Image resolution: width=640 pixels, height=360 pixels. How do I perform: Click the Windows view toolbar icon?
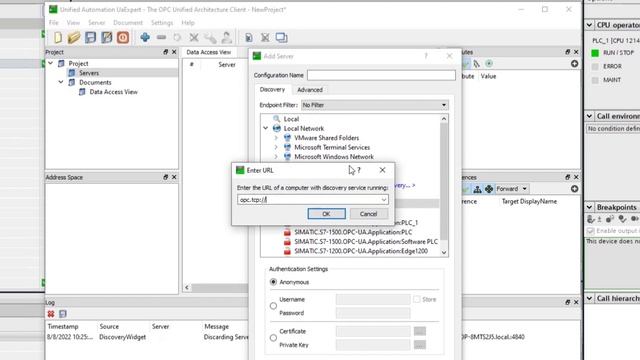282,38
